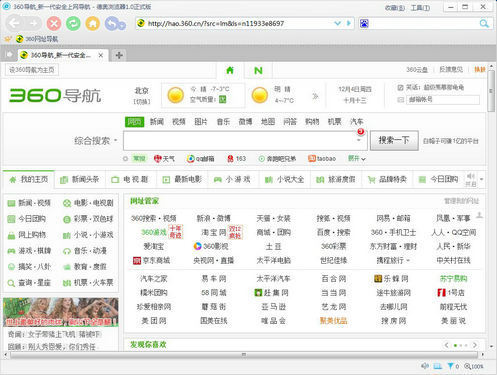
Task: Open new tab with plus button
Action: (119, 55)
